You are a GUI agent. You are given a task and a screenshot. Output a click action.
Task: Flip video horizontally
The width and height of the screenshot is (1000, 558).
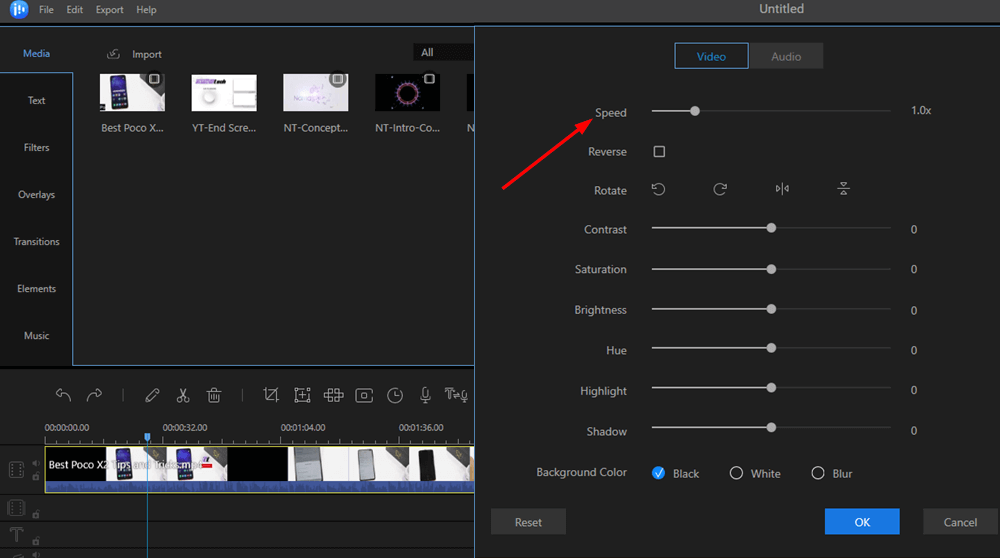pos(782,190)
